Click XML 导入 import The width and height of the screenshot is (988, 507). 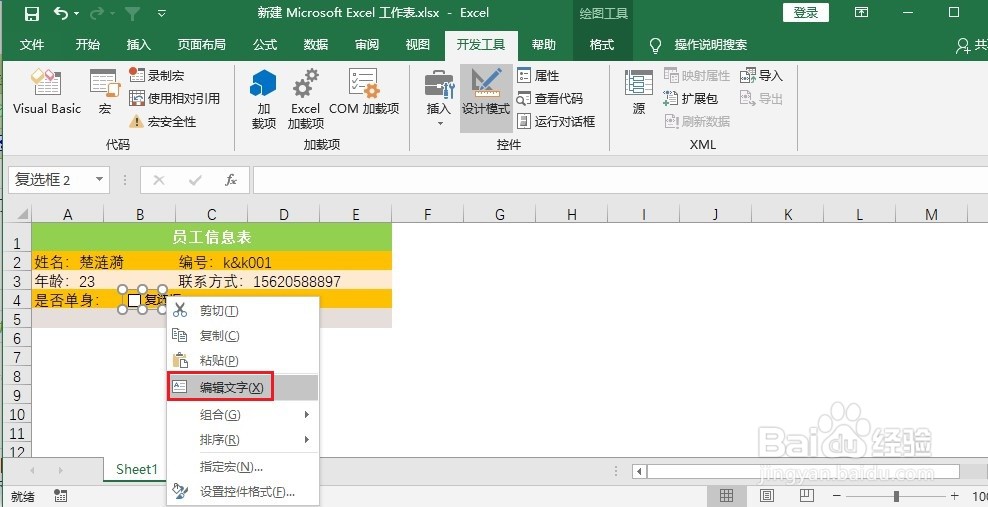click(761, 76)
